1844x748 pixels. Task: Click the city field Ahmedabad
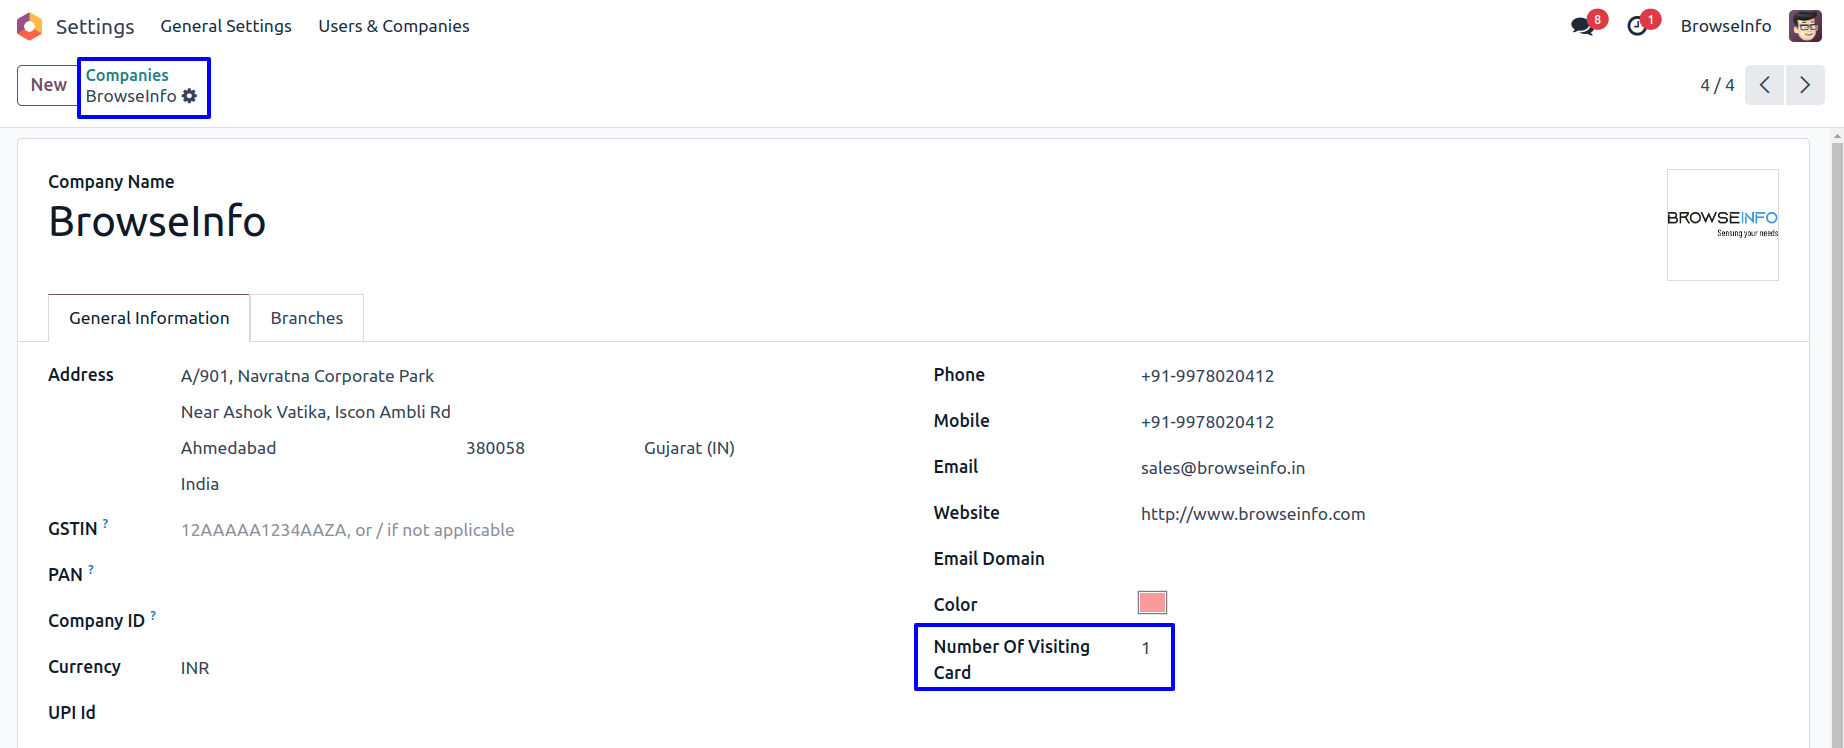point(228,448)
